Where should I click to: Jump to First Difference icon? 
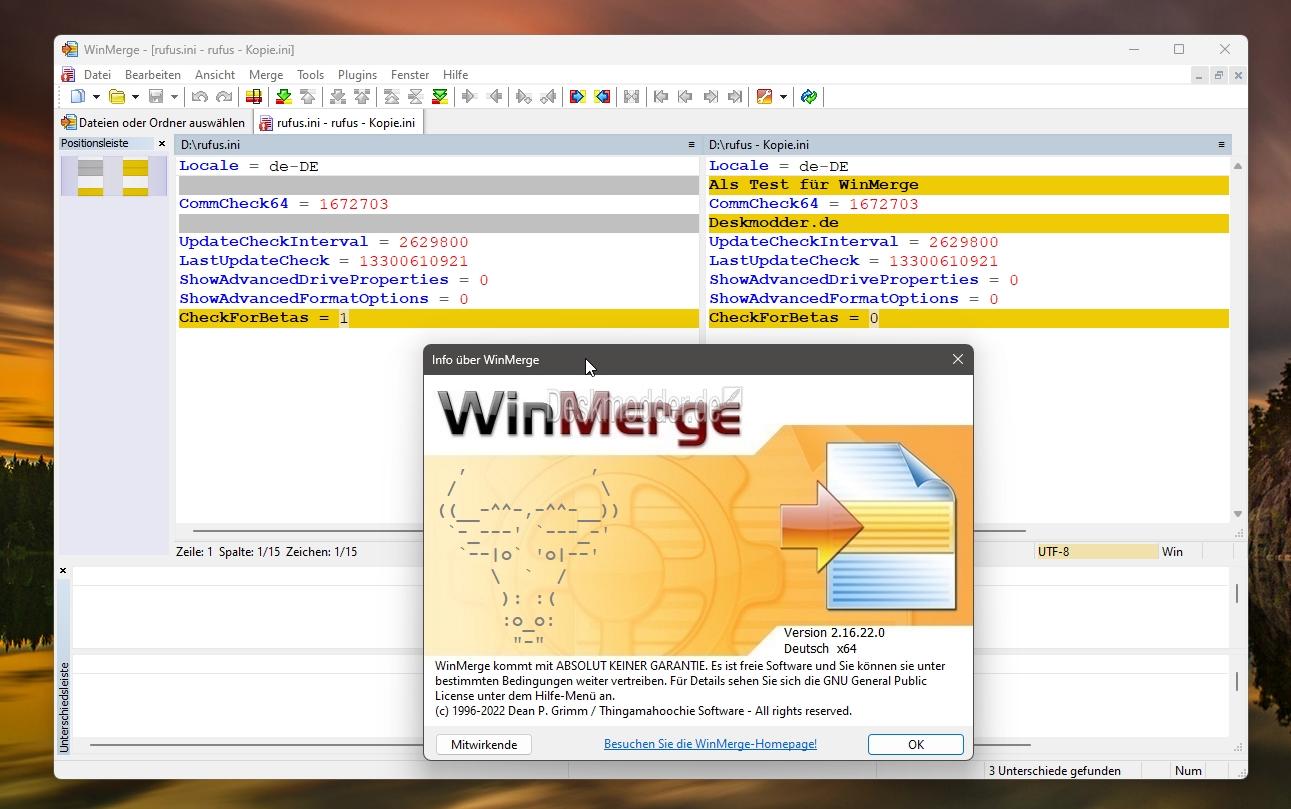pos(392,97)
